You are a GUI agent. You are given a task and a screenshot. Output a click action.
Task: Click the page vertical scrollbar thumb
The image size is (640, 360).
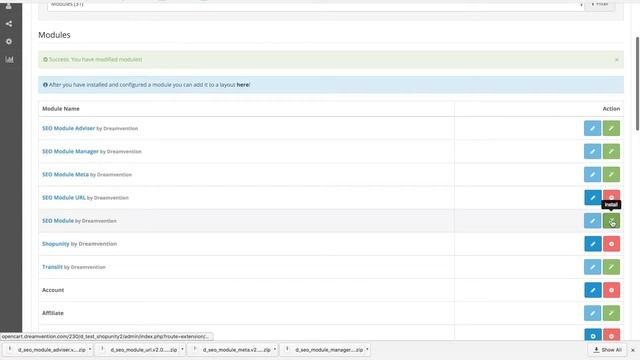point(637,84)
